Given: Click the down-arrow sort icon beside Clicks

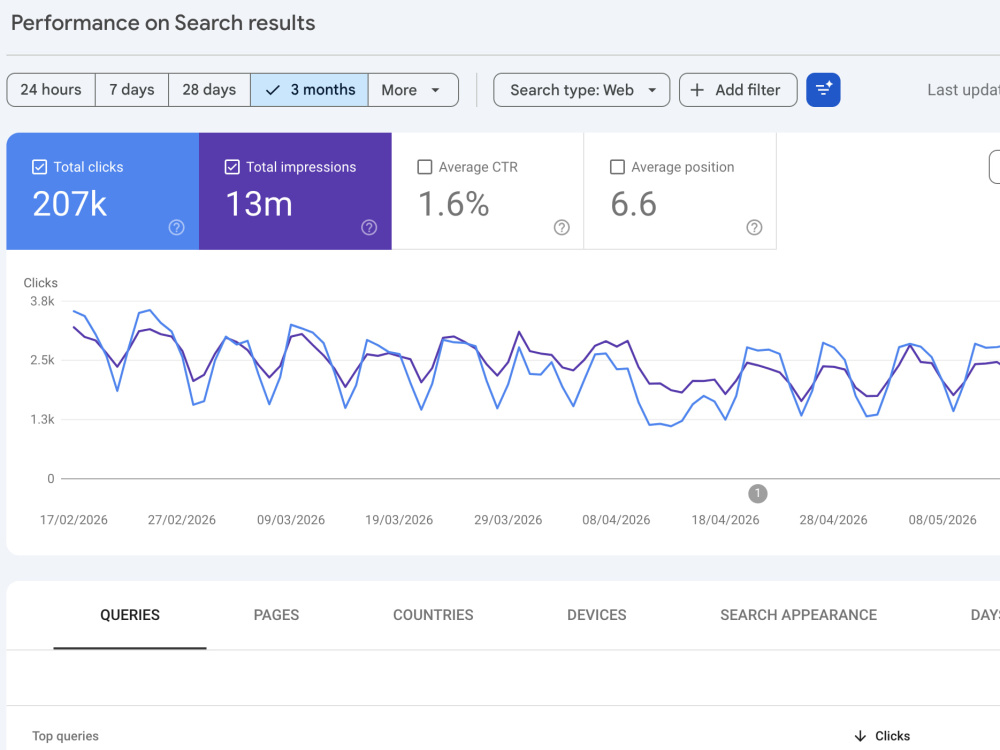Looking at the screenshot, I should (x=860, y=736).
